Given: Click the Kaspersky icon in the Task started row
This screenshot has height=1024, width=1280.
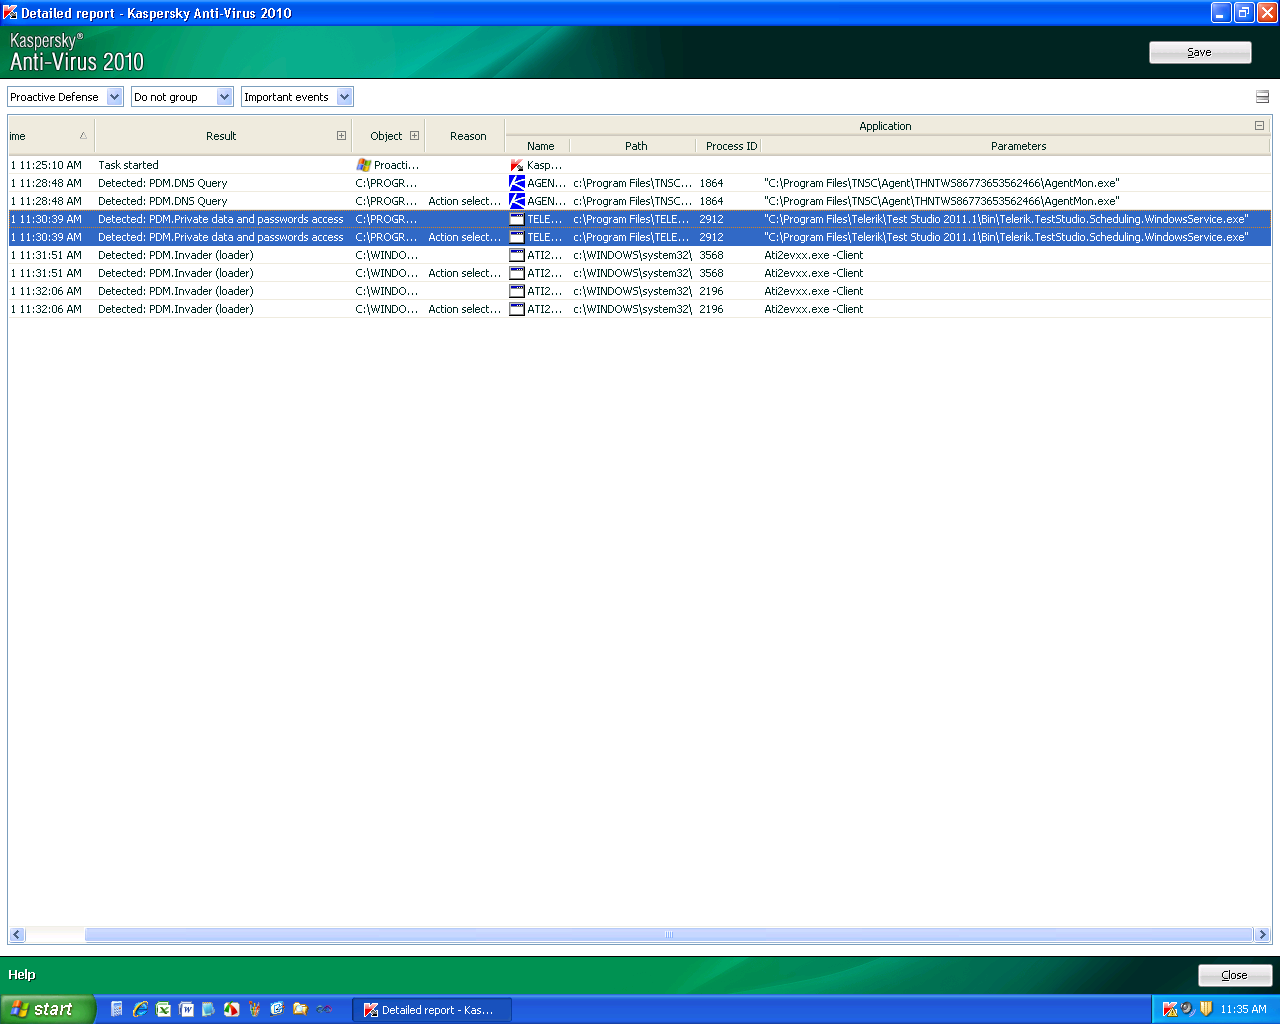Looking at the screenshot, I should point(517,165).
